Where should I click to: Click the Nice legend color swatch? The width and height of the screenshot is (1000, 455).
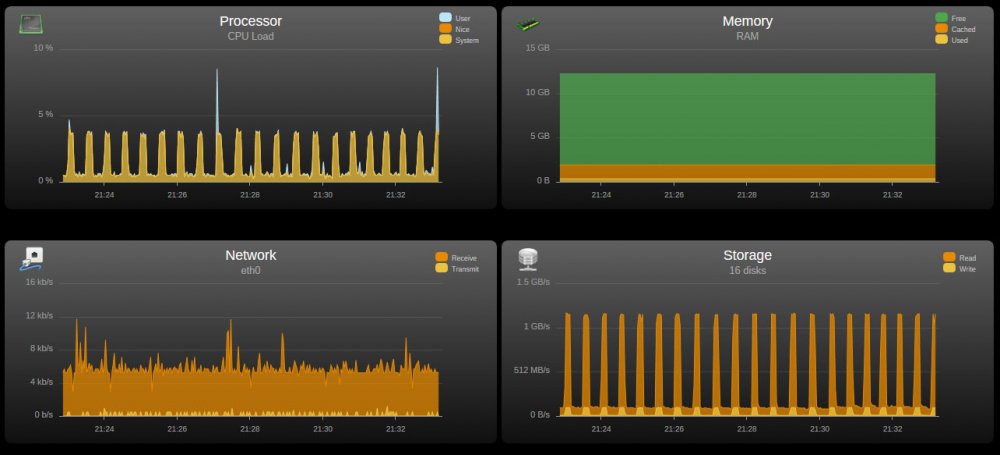pos(445,29)
